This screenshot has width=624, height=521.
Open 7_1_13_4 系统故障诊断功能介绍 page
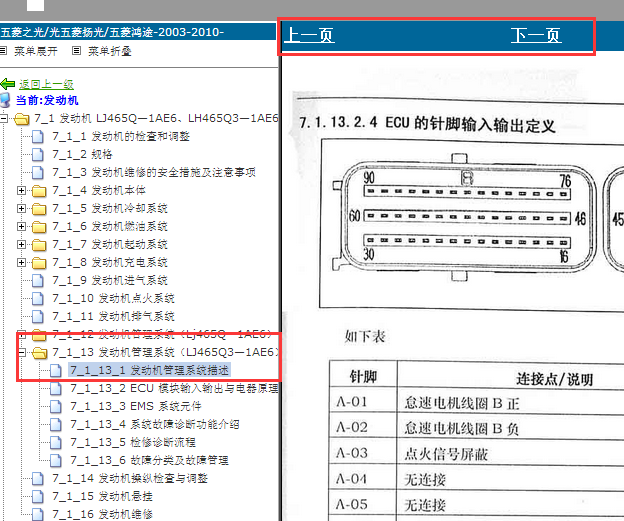click(x=155, y=424)
